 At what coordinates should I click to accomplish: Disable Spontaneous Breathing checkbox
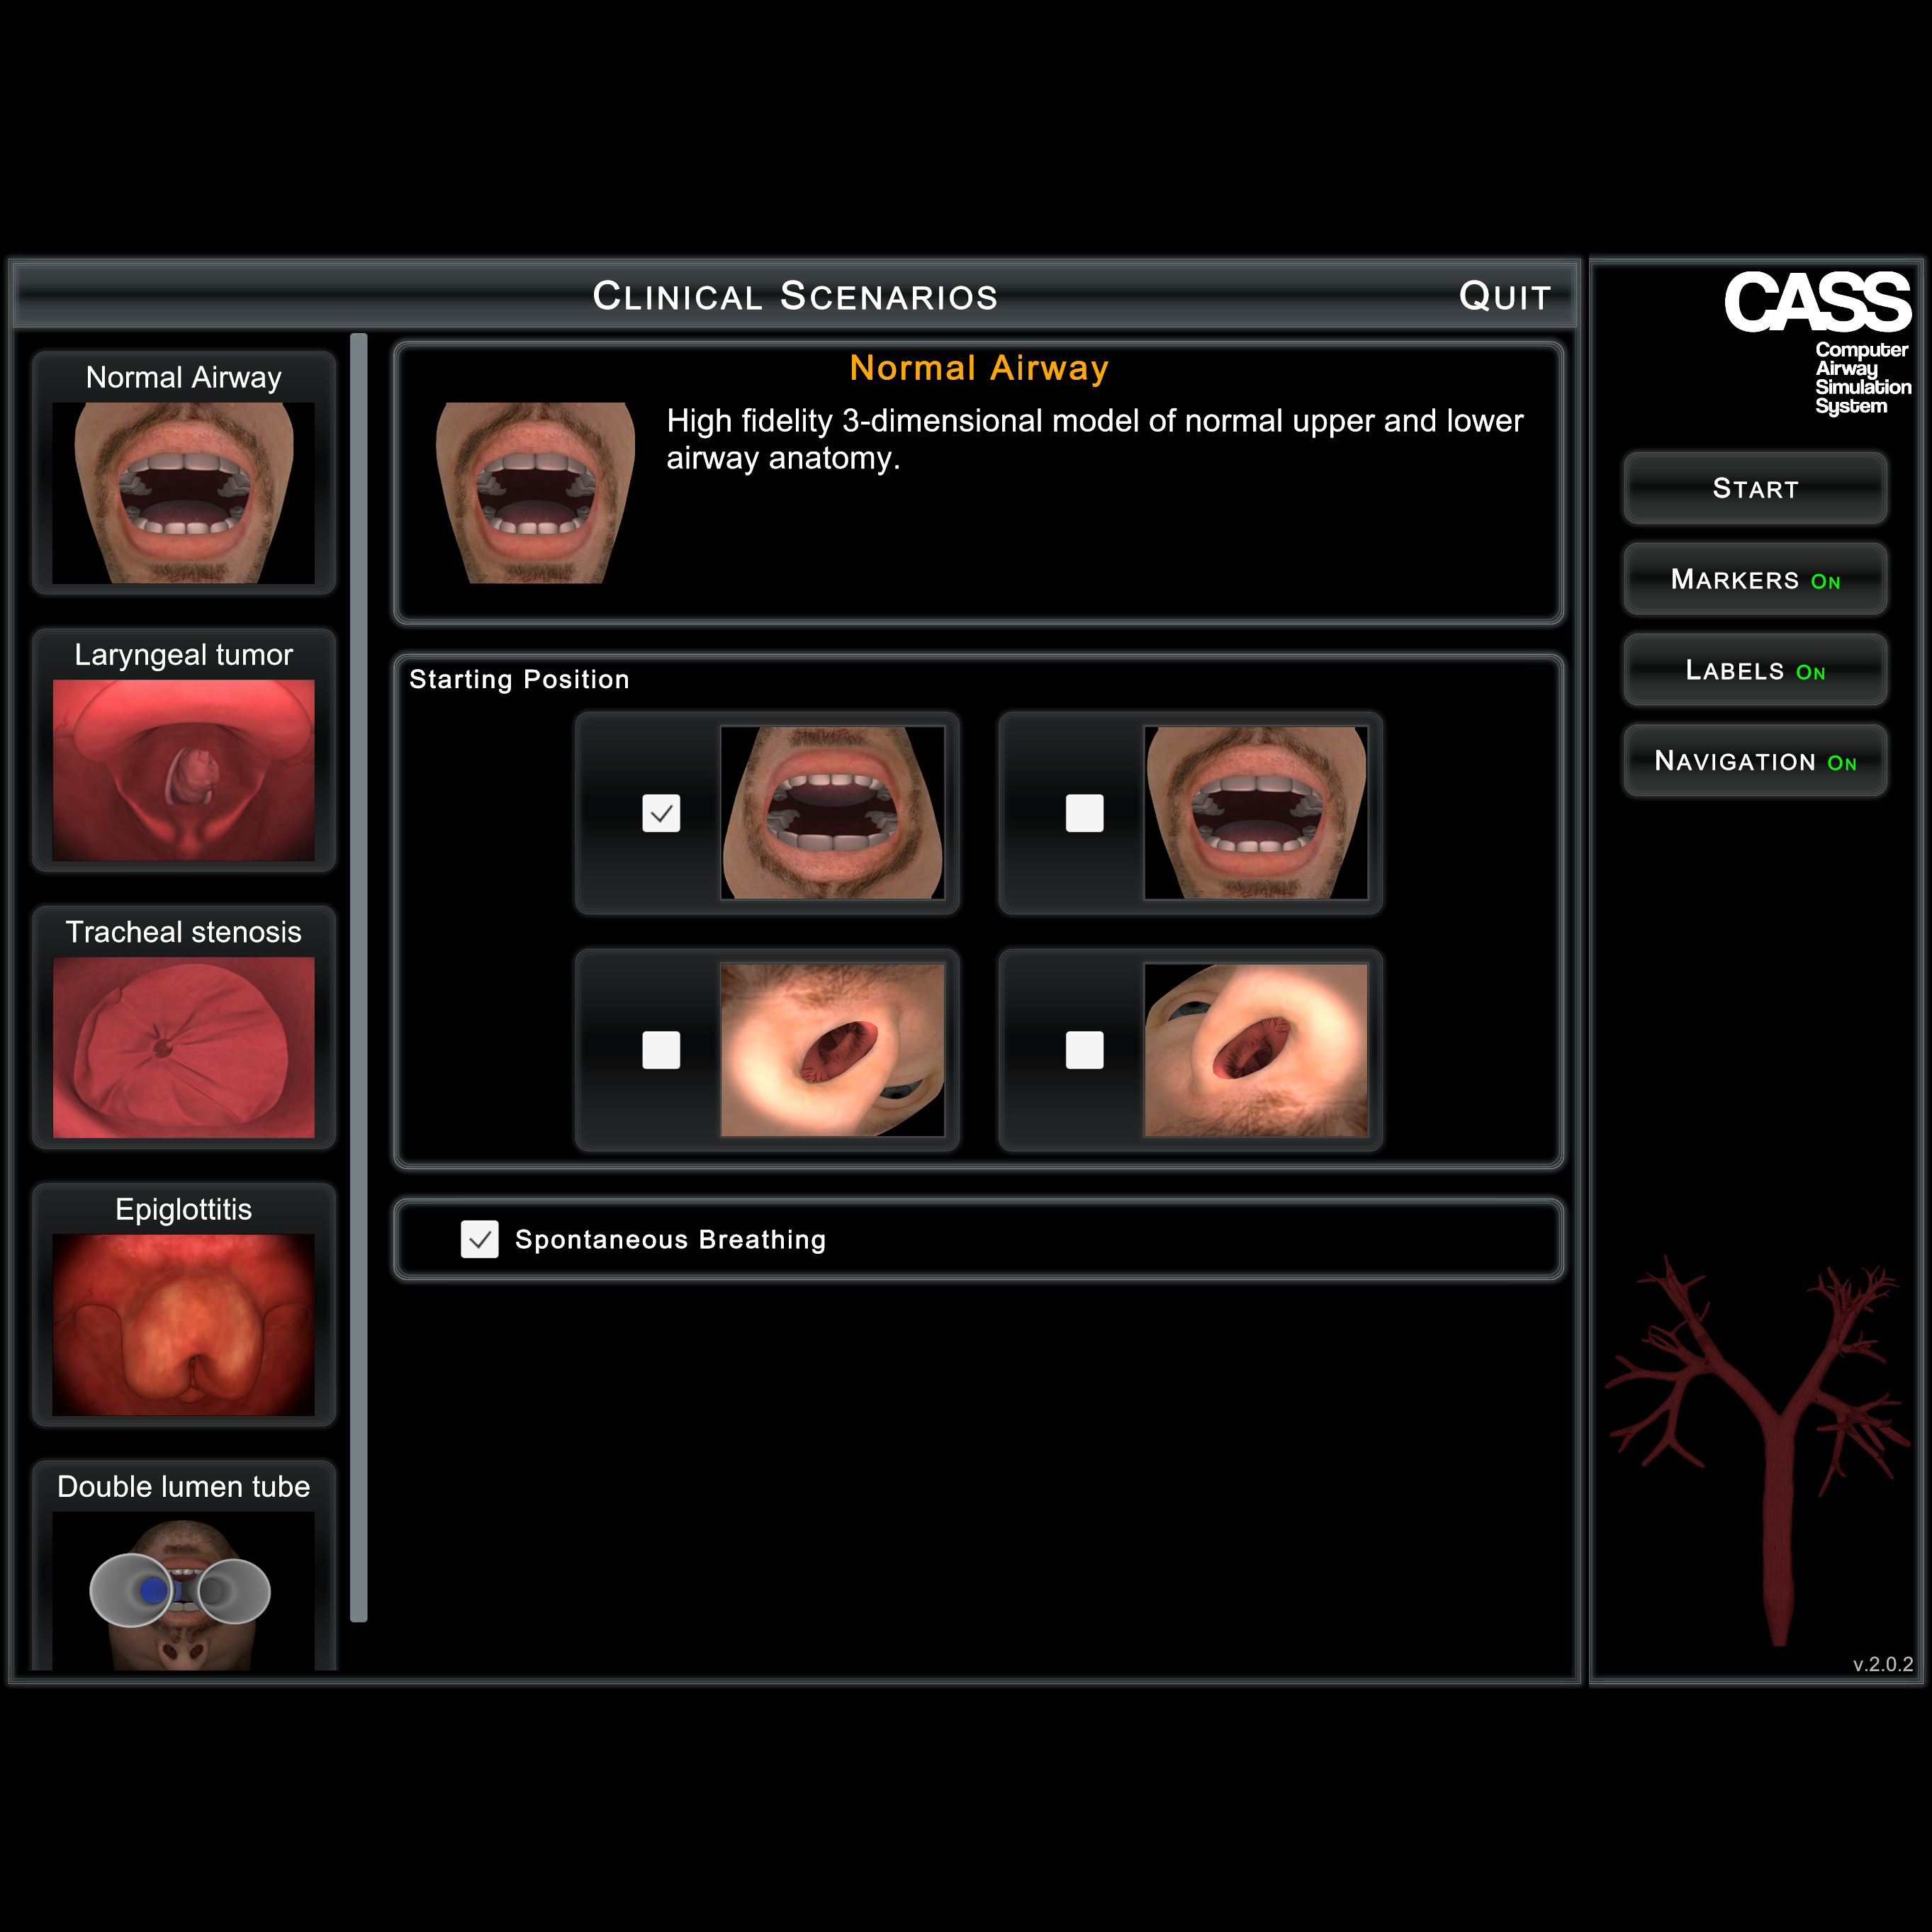[x=480, y=1239]
